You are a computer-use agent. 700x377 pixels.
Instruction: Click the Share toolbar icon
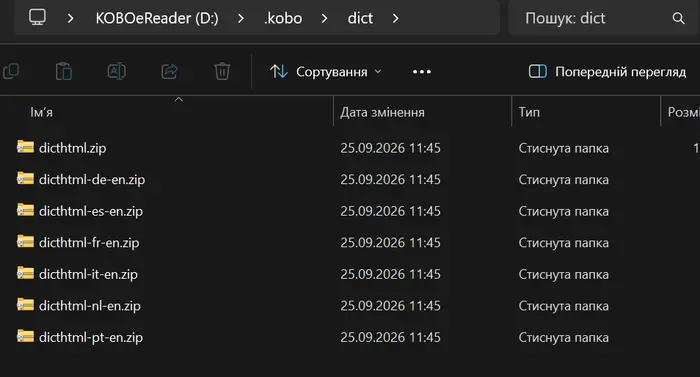pyautogui.click(x=170, y=71)
